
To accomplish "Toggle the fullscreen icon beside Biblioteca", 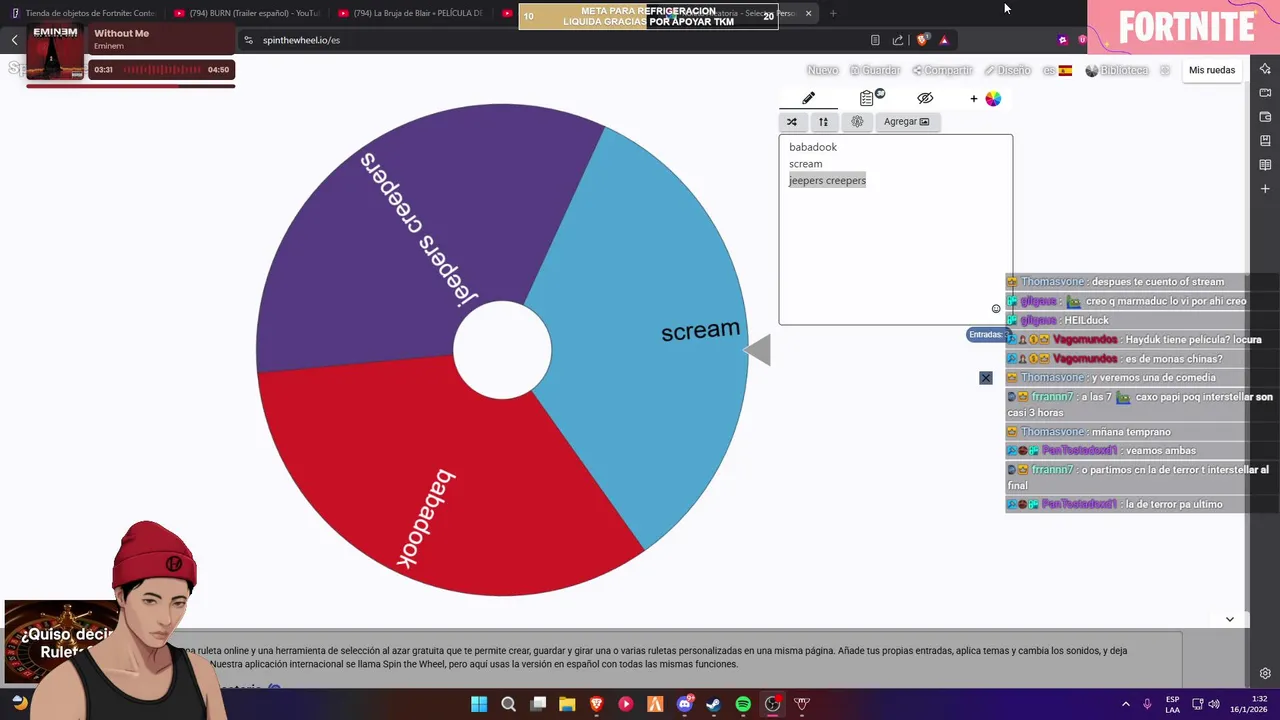I will [x=1165, y=70].
